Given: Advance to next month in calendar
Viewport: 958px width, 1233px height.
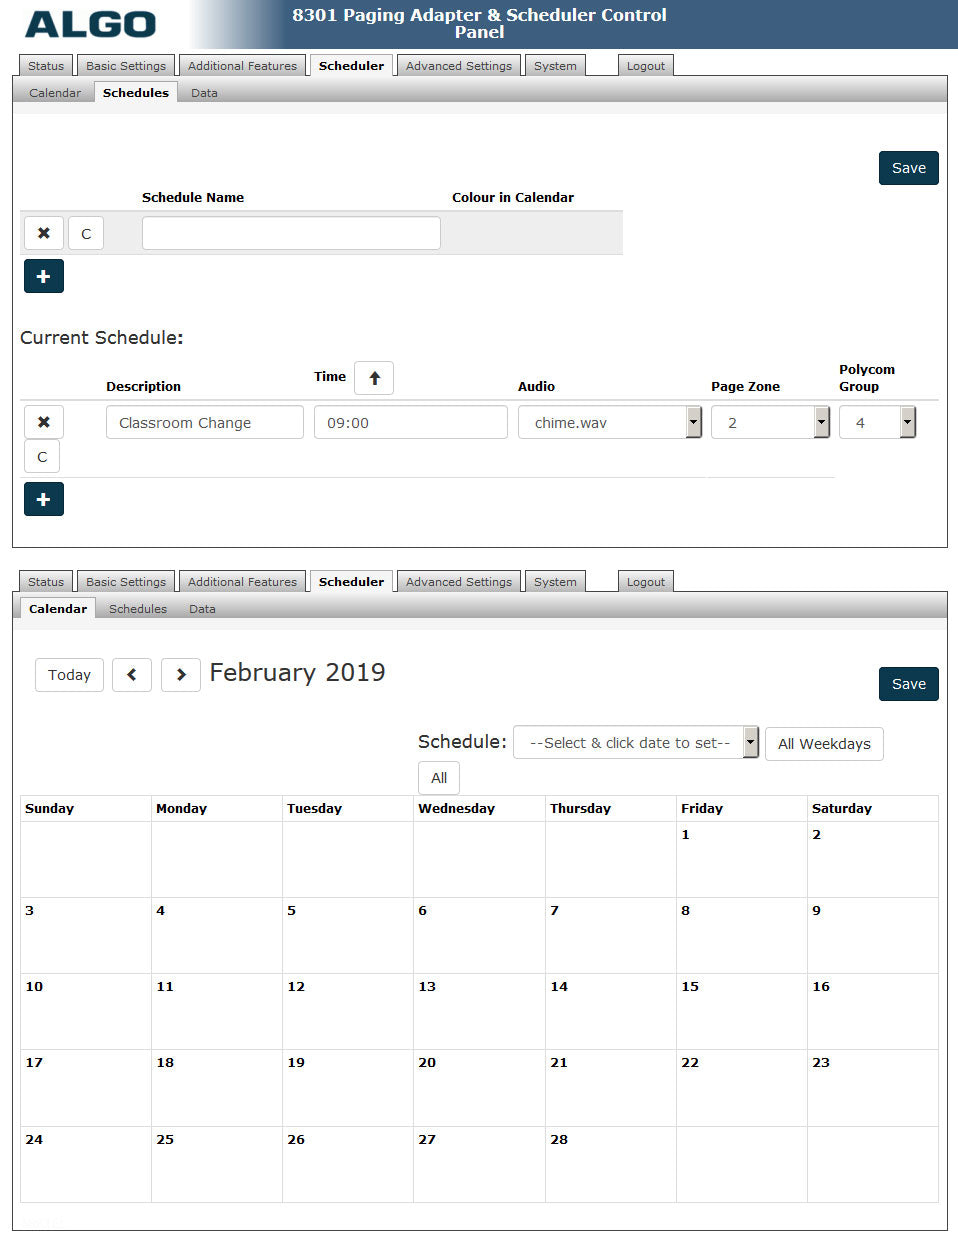Looking at the screenshot, I should (181, 675).
